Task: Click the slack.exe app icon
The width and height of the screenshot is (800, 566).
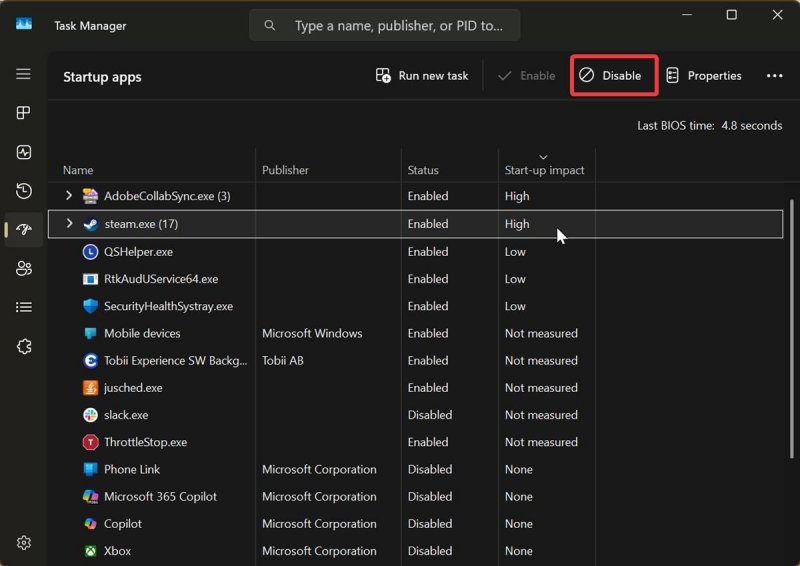Action: [90, 415]
